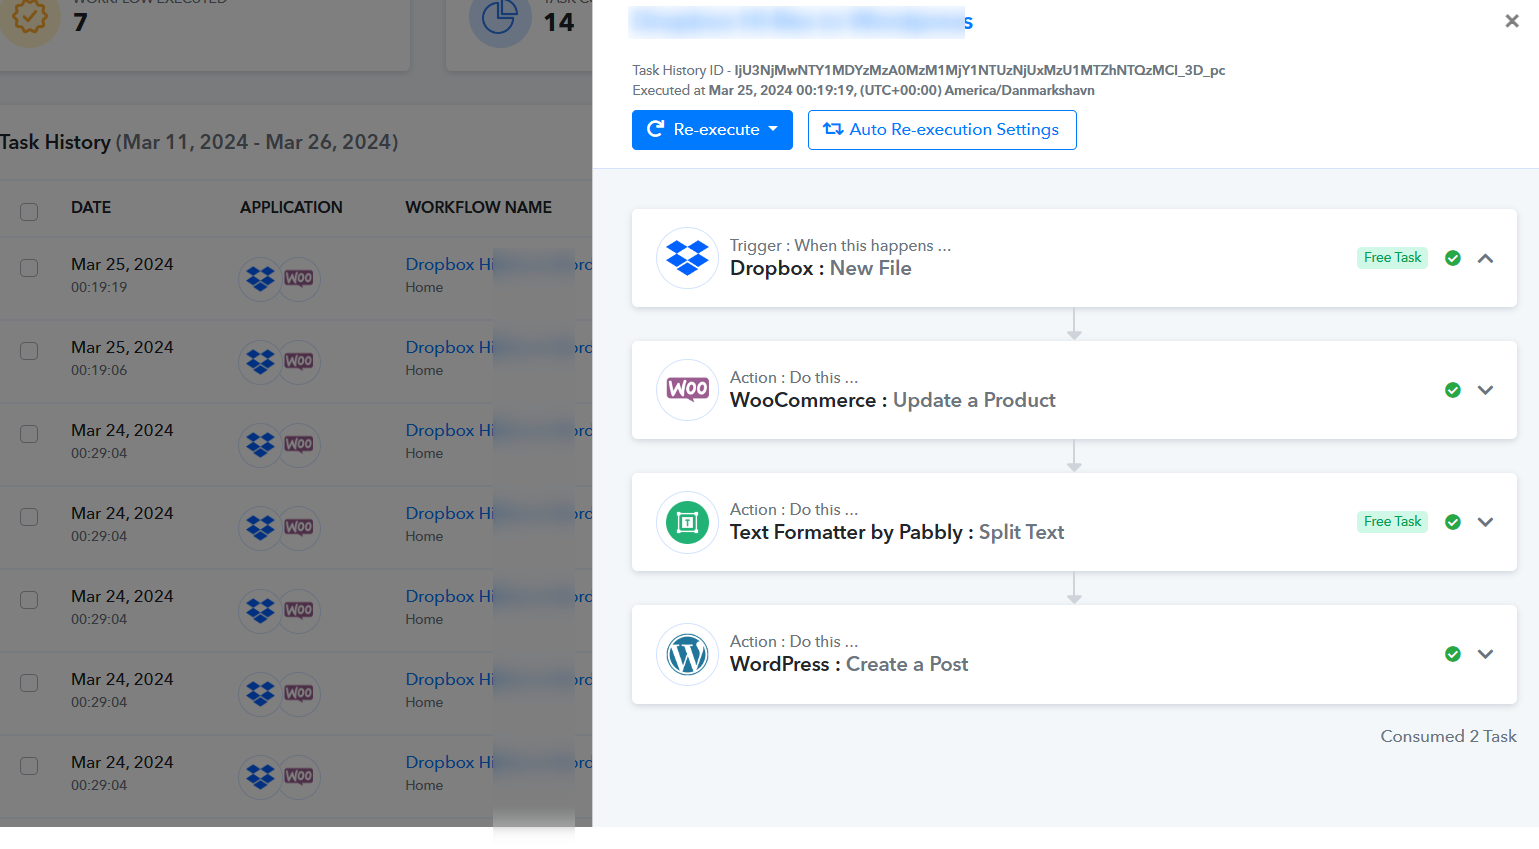This screenshot has width=1539, height=849.
Task: Click the pie chart icon beside the 14 count
Action: coord(500,18)
